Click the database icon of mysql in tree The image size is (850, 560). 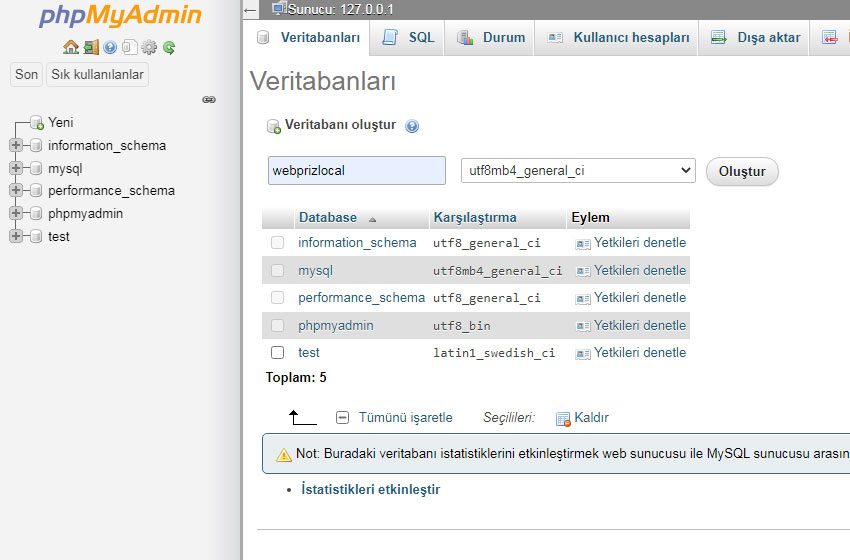click(x=36, y=169)
